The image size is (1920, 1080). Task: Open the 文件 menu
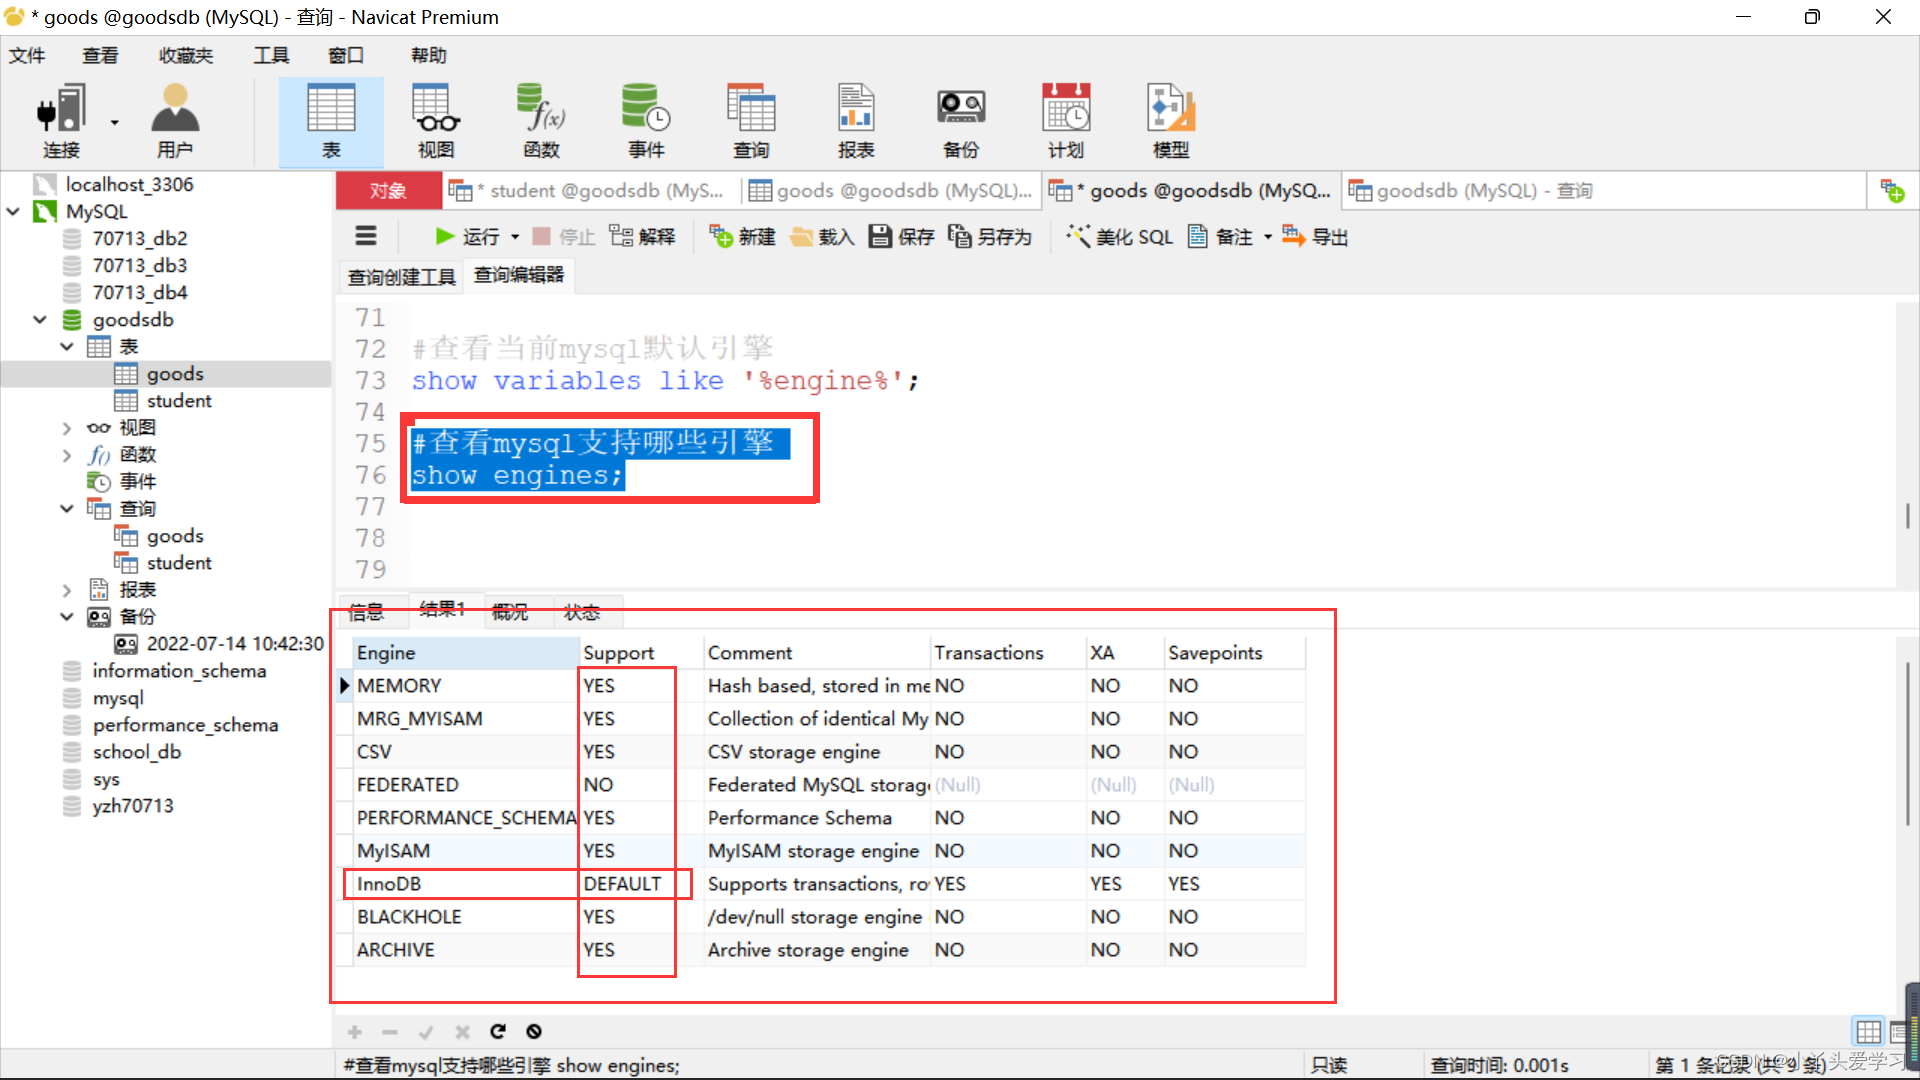click(x=27, y=55)
